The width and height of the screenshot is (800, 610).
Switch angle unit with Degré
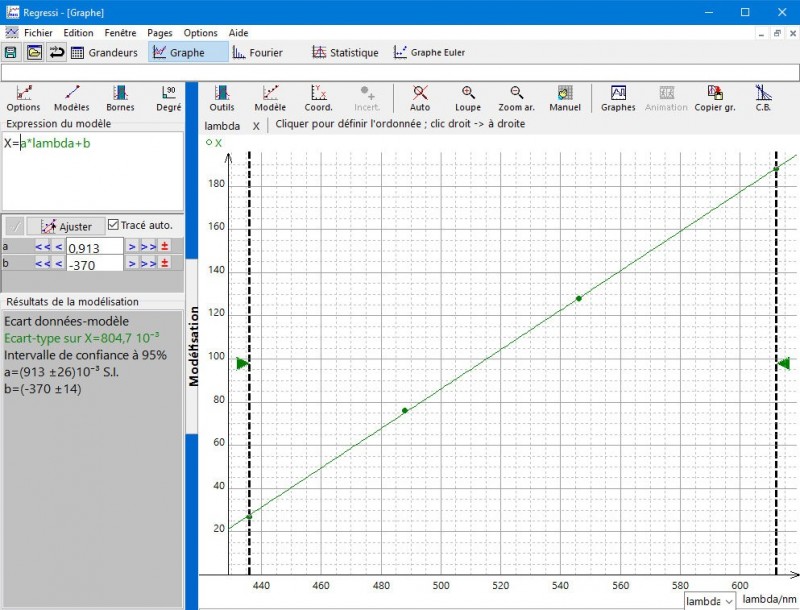(x=169, y=98)
